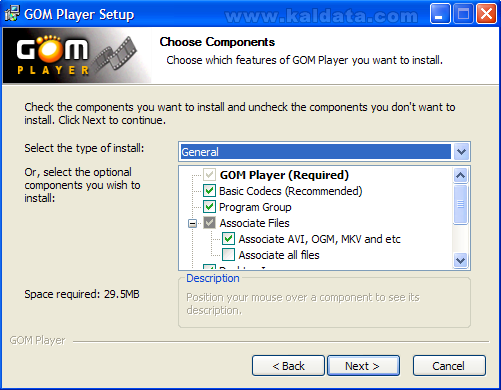Open the install type dropdown arrow
The width and height of the screenshot is (501, 390).
click(461, 152)
